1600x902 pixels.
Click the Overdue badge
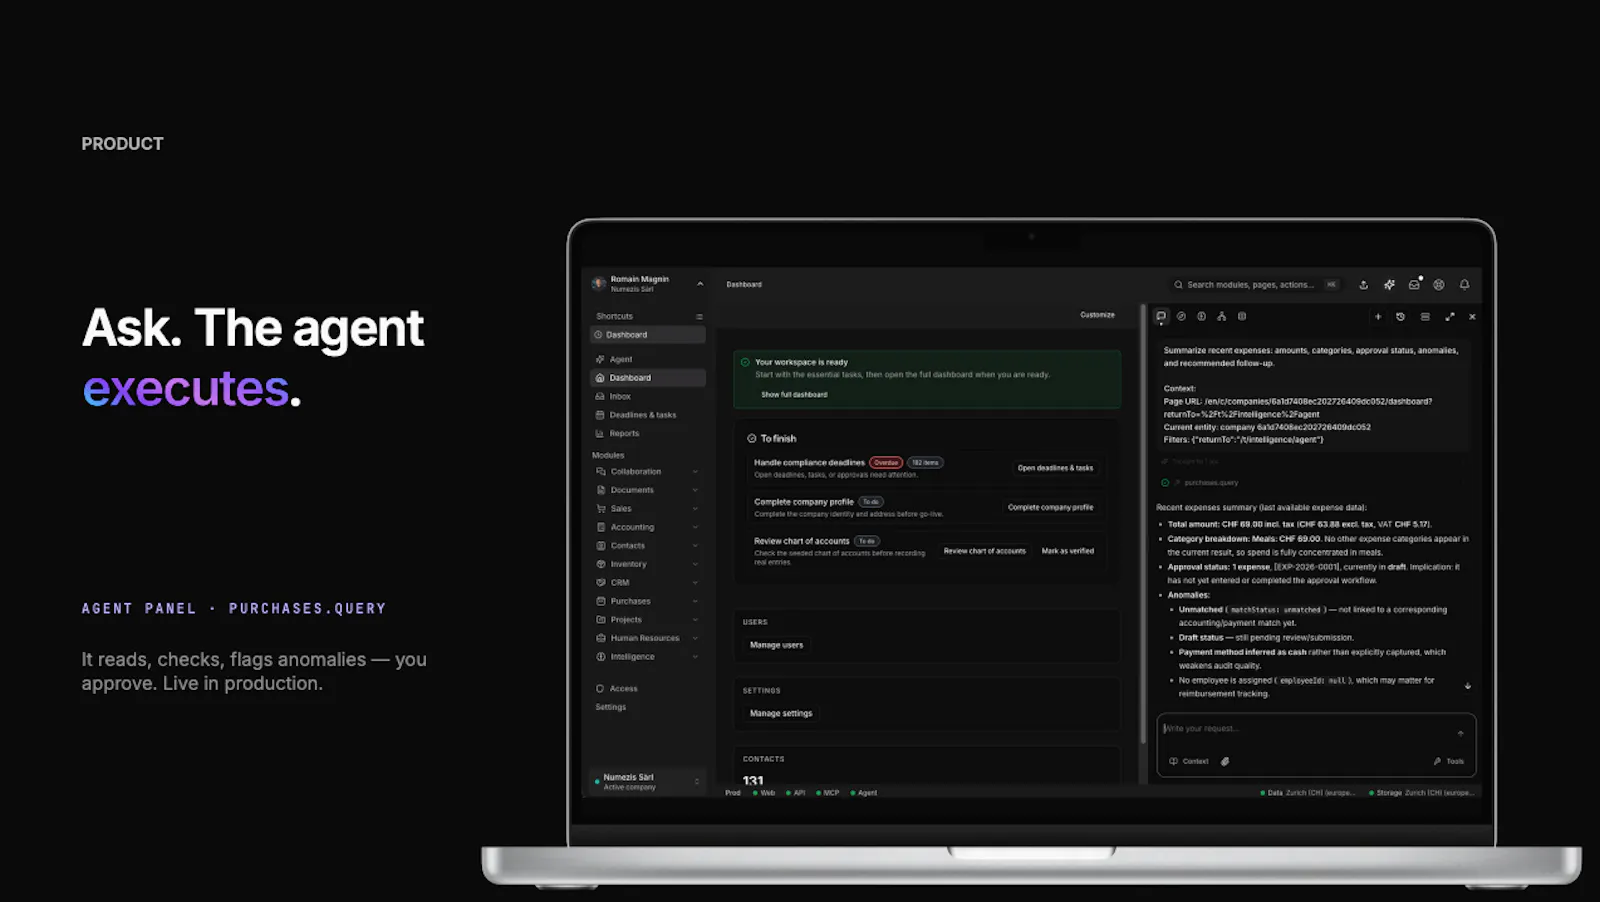click(886, 463)
